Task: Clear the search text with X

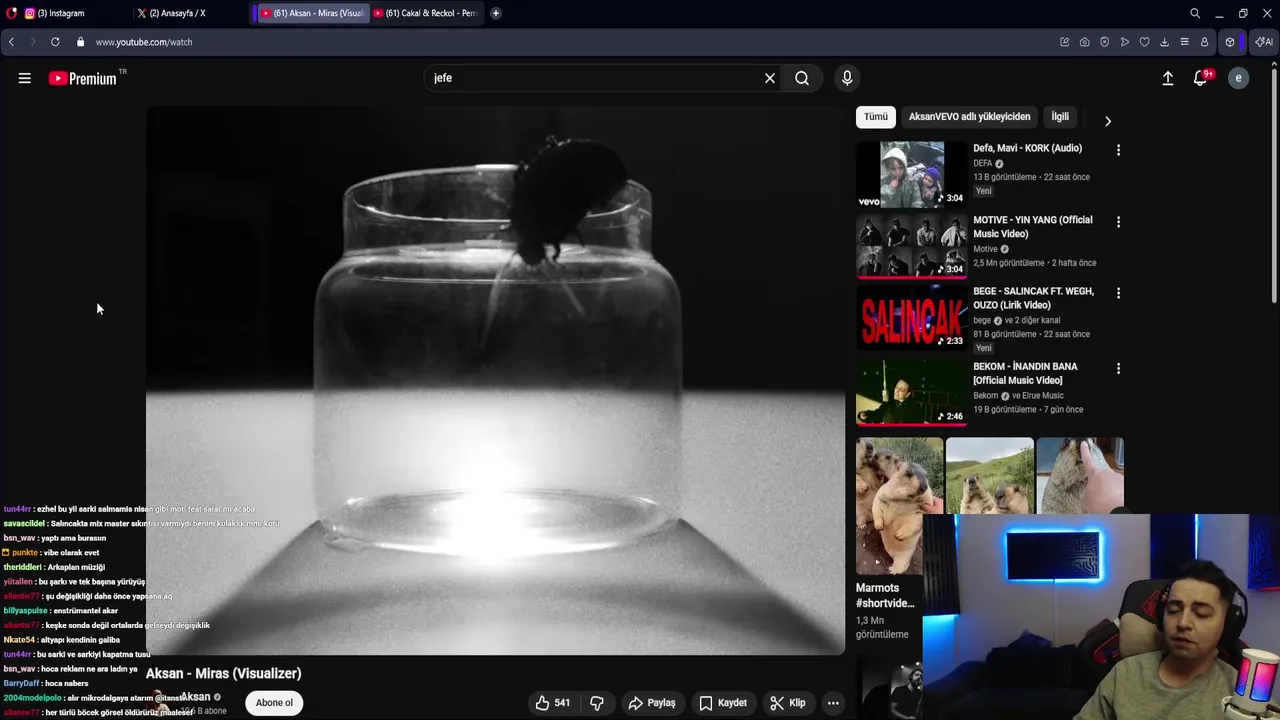Action: (770, 78)
